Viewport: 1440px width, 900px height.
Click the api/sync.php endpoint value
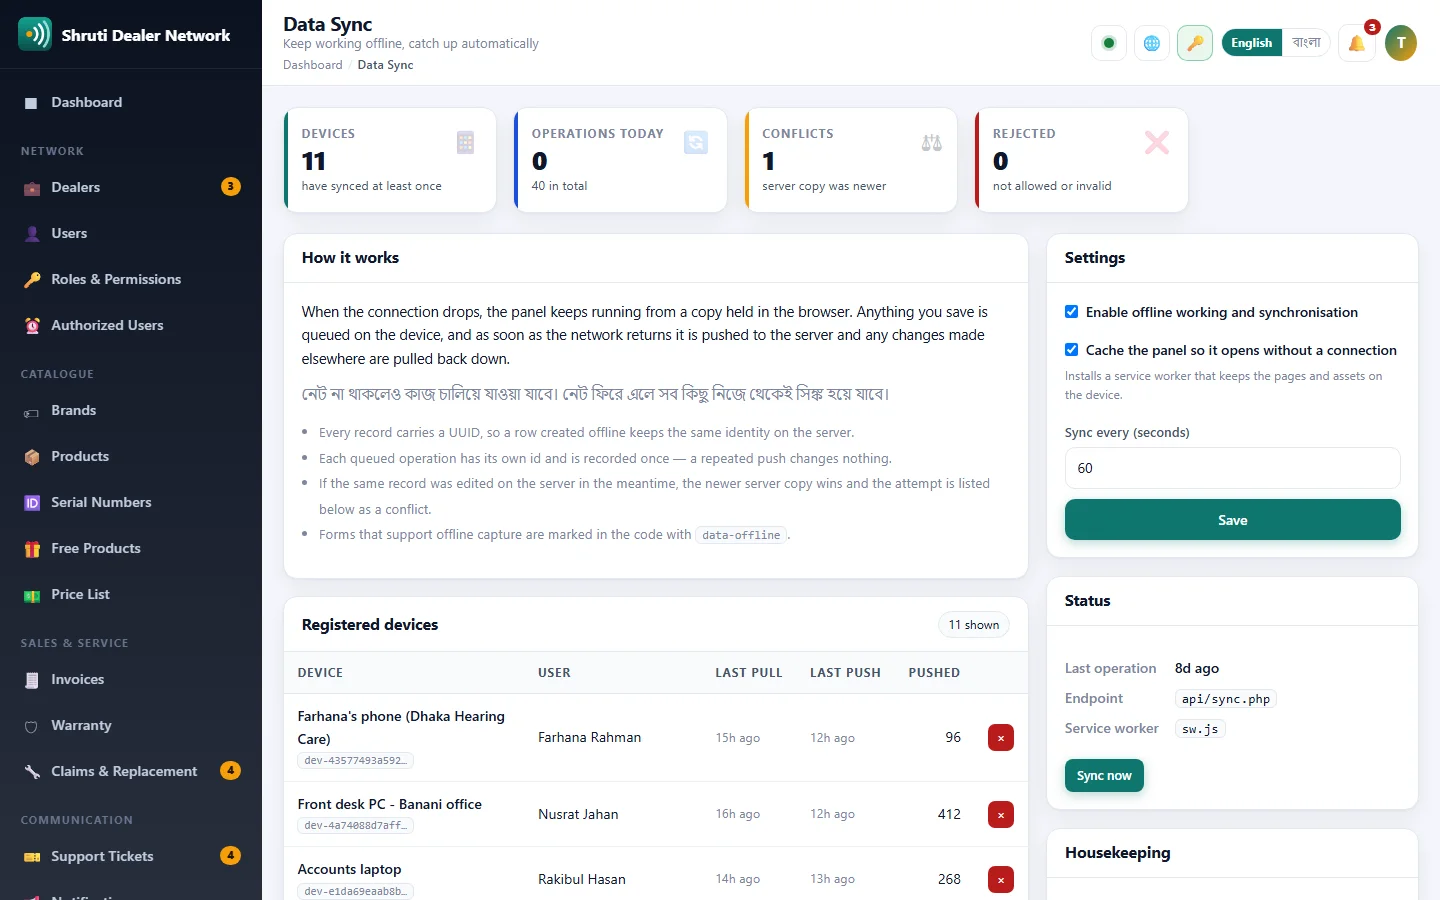(1226, 699)
